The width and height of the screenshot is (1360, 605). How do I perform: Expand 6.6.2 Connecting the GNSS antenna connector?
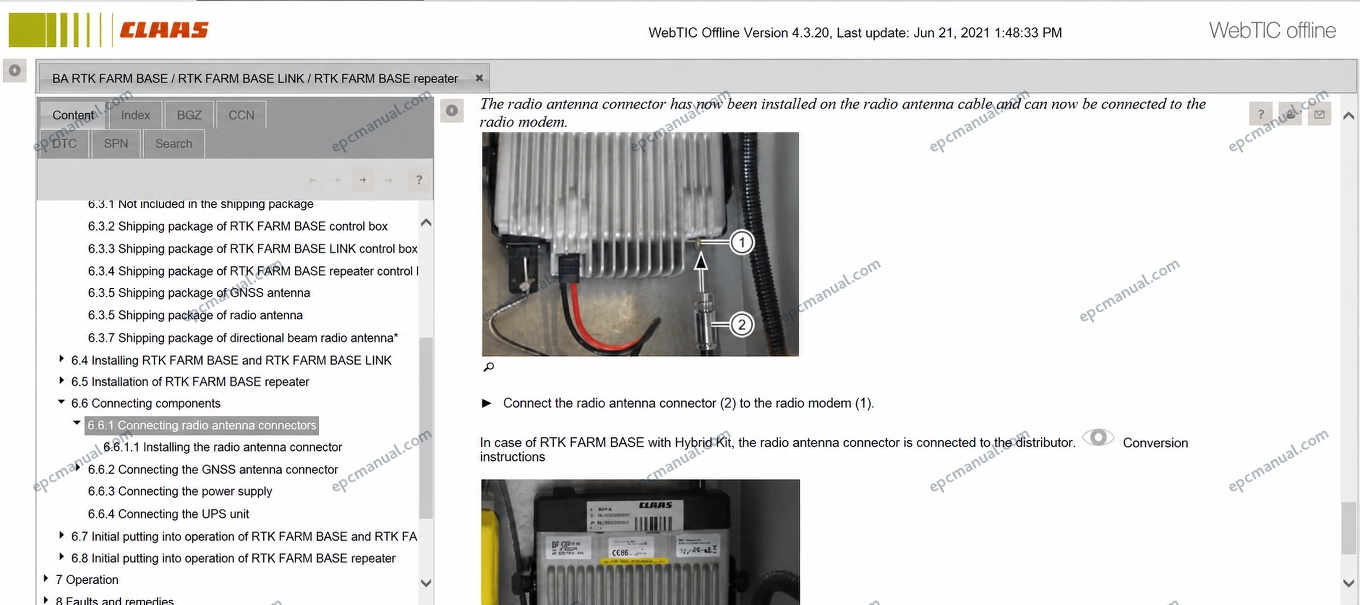click(79, 467)
